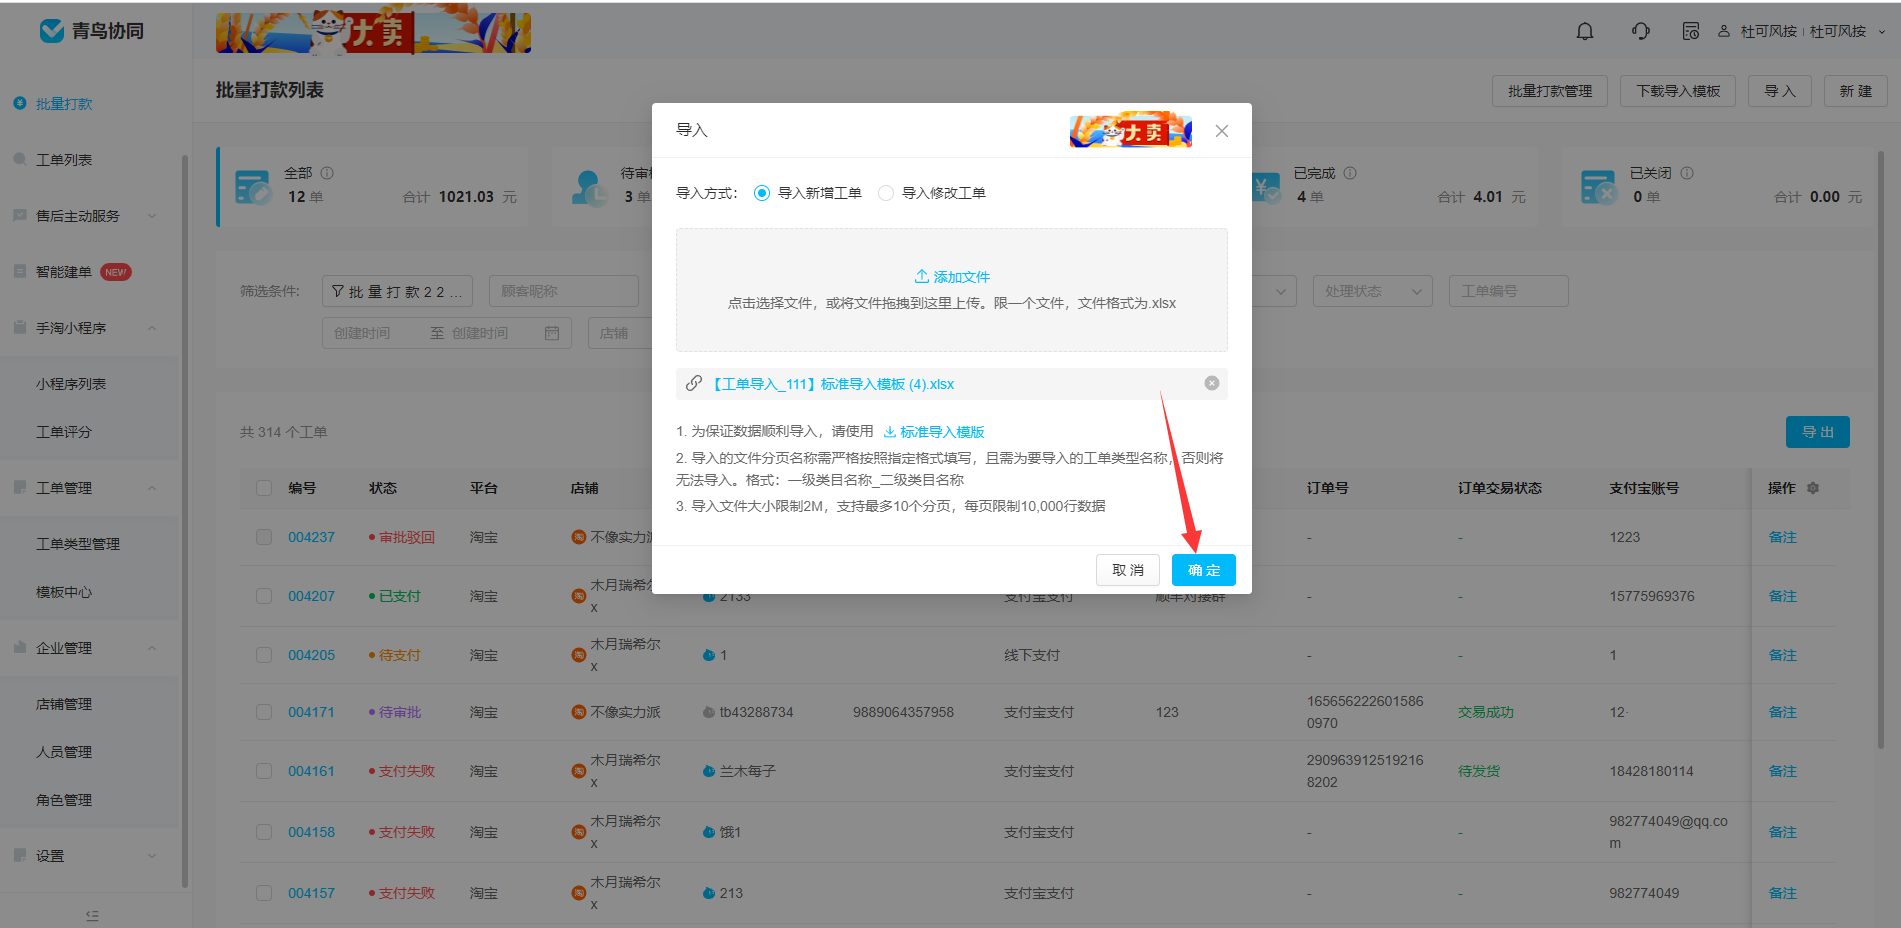Cancel the import dialog

pyautogui.click(x=1128, y=570)
